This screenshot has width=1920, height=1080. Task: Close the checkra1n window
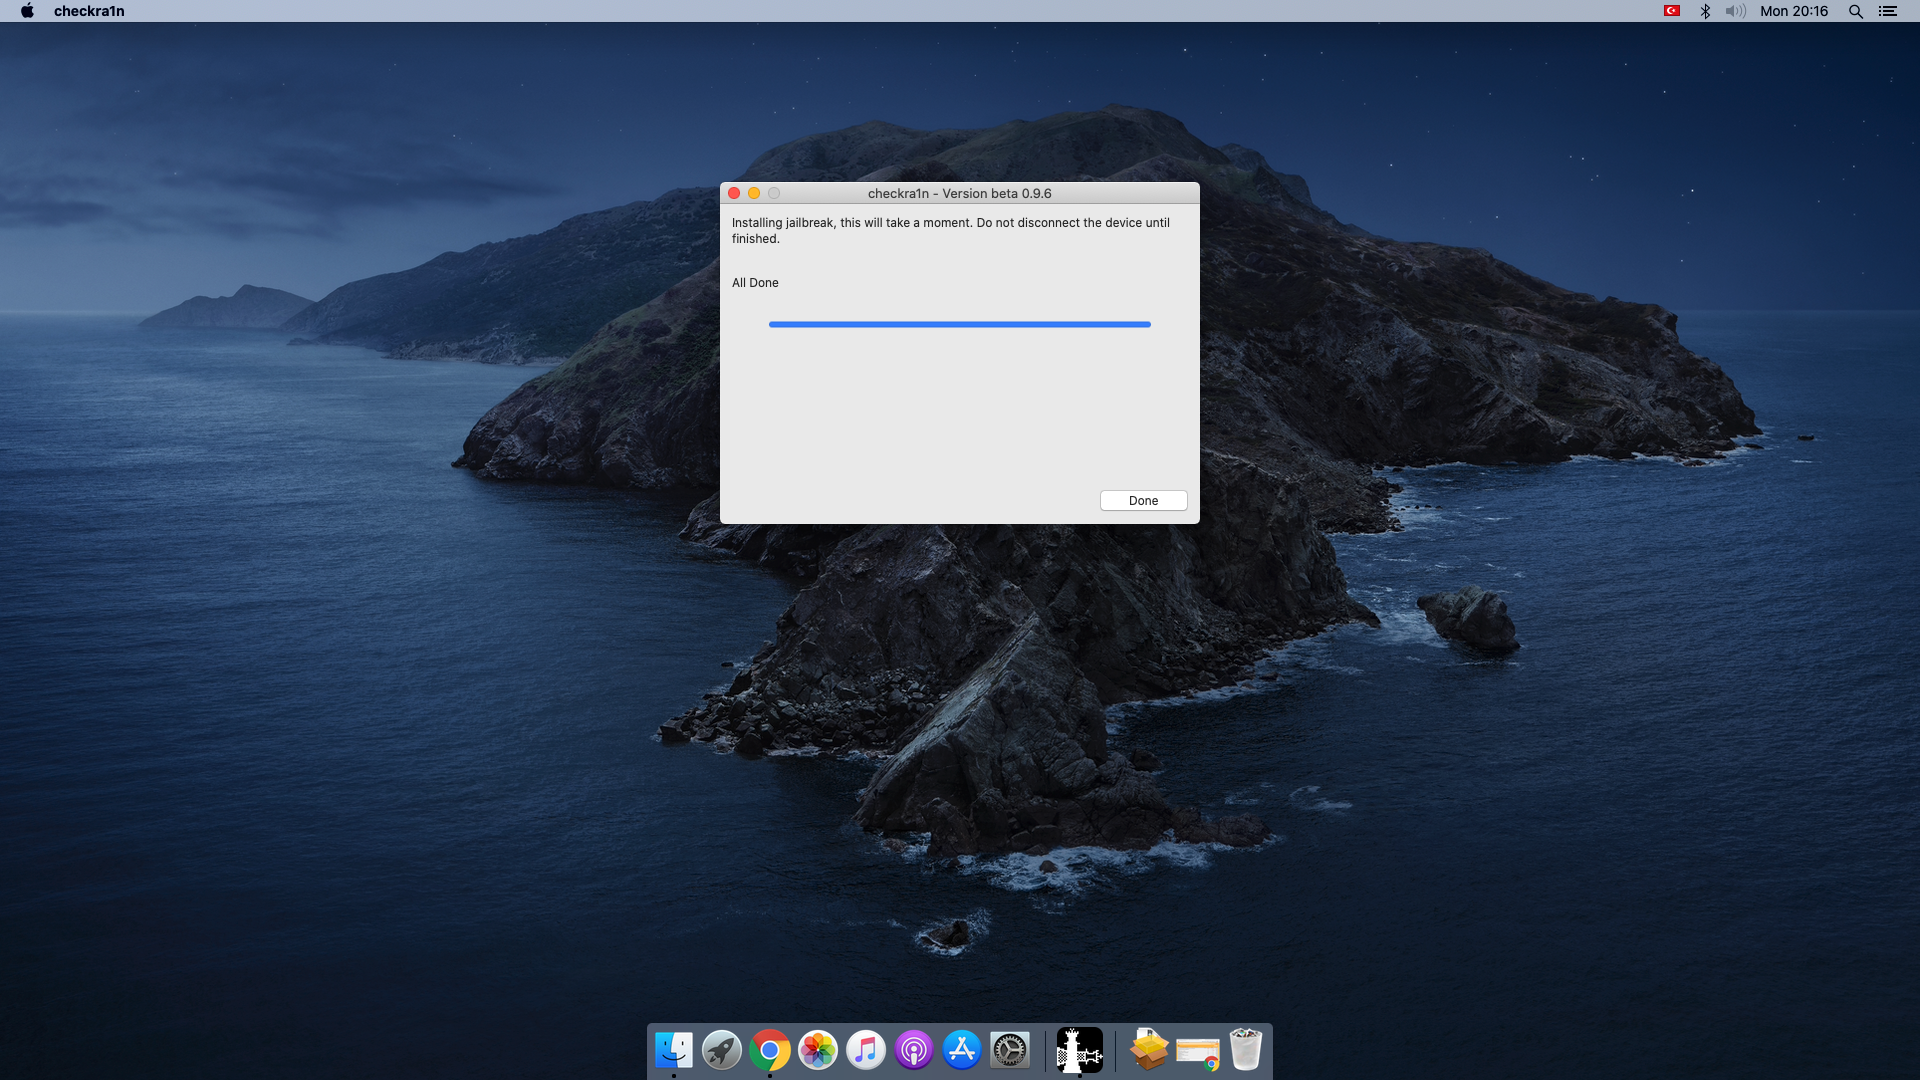[x=734, y=193]
